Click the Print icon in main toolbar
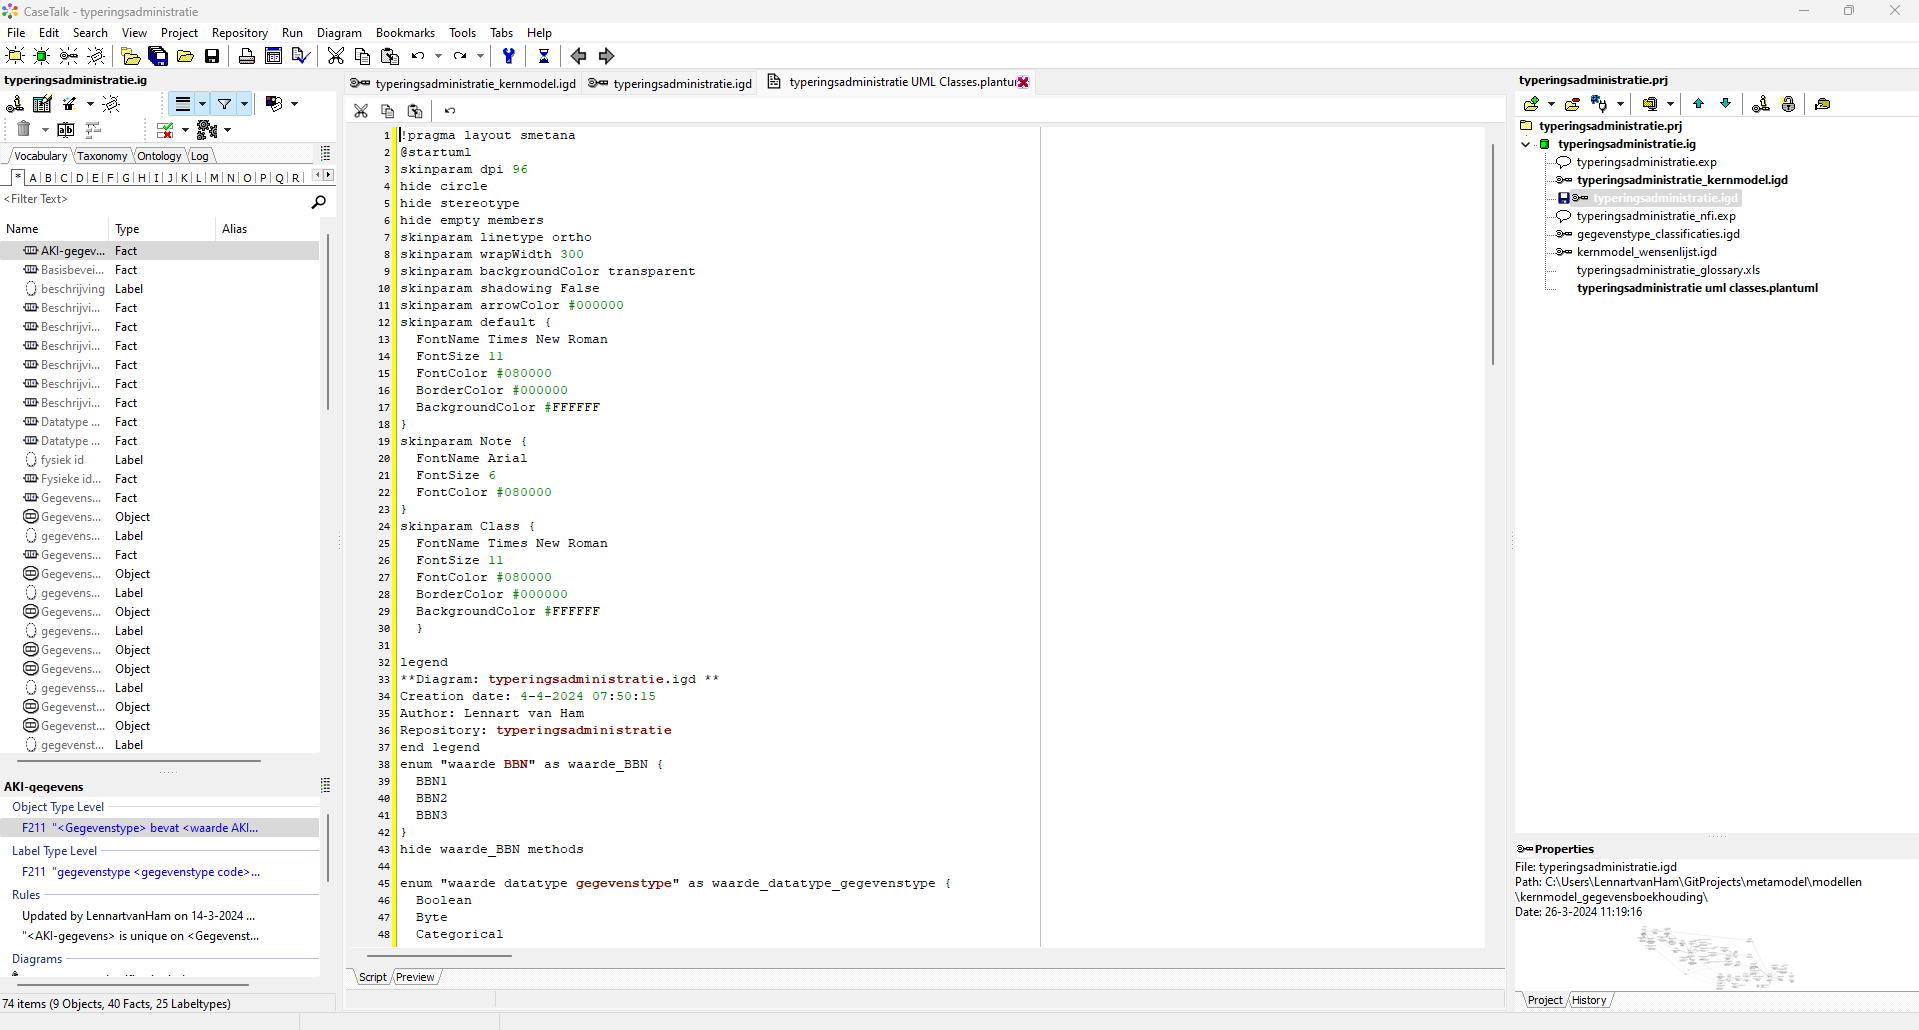1919x1030 pixels. [246, 56]
